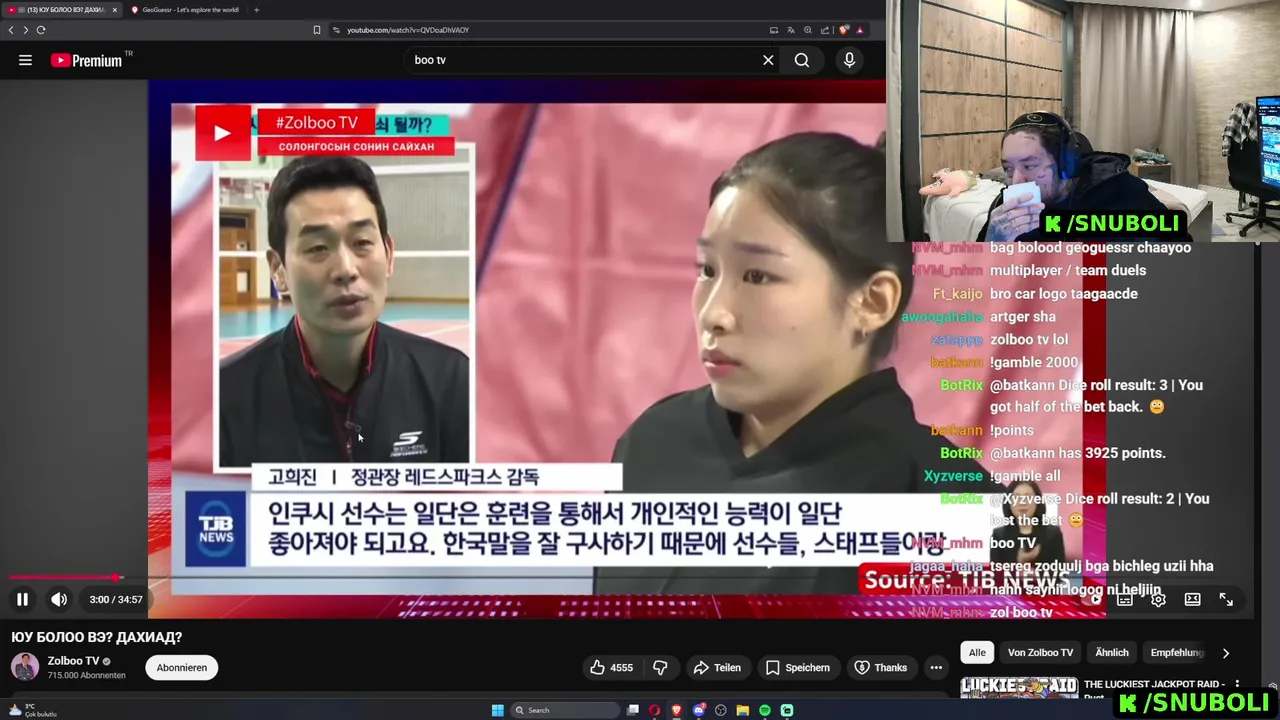The width and height of the screenshot is (1280, 720).
Task: Open Opera browser from the taskbar
Action: click(654, 710)
